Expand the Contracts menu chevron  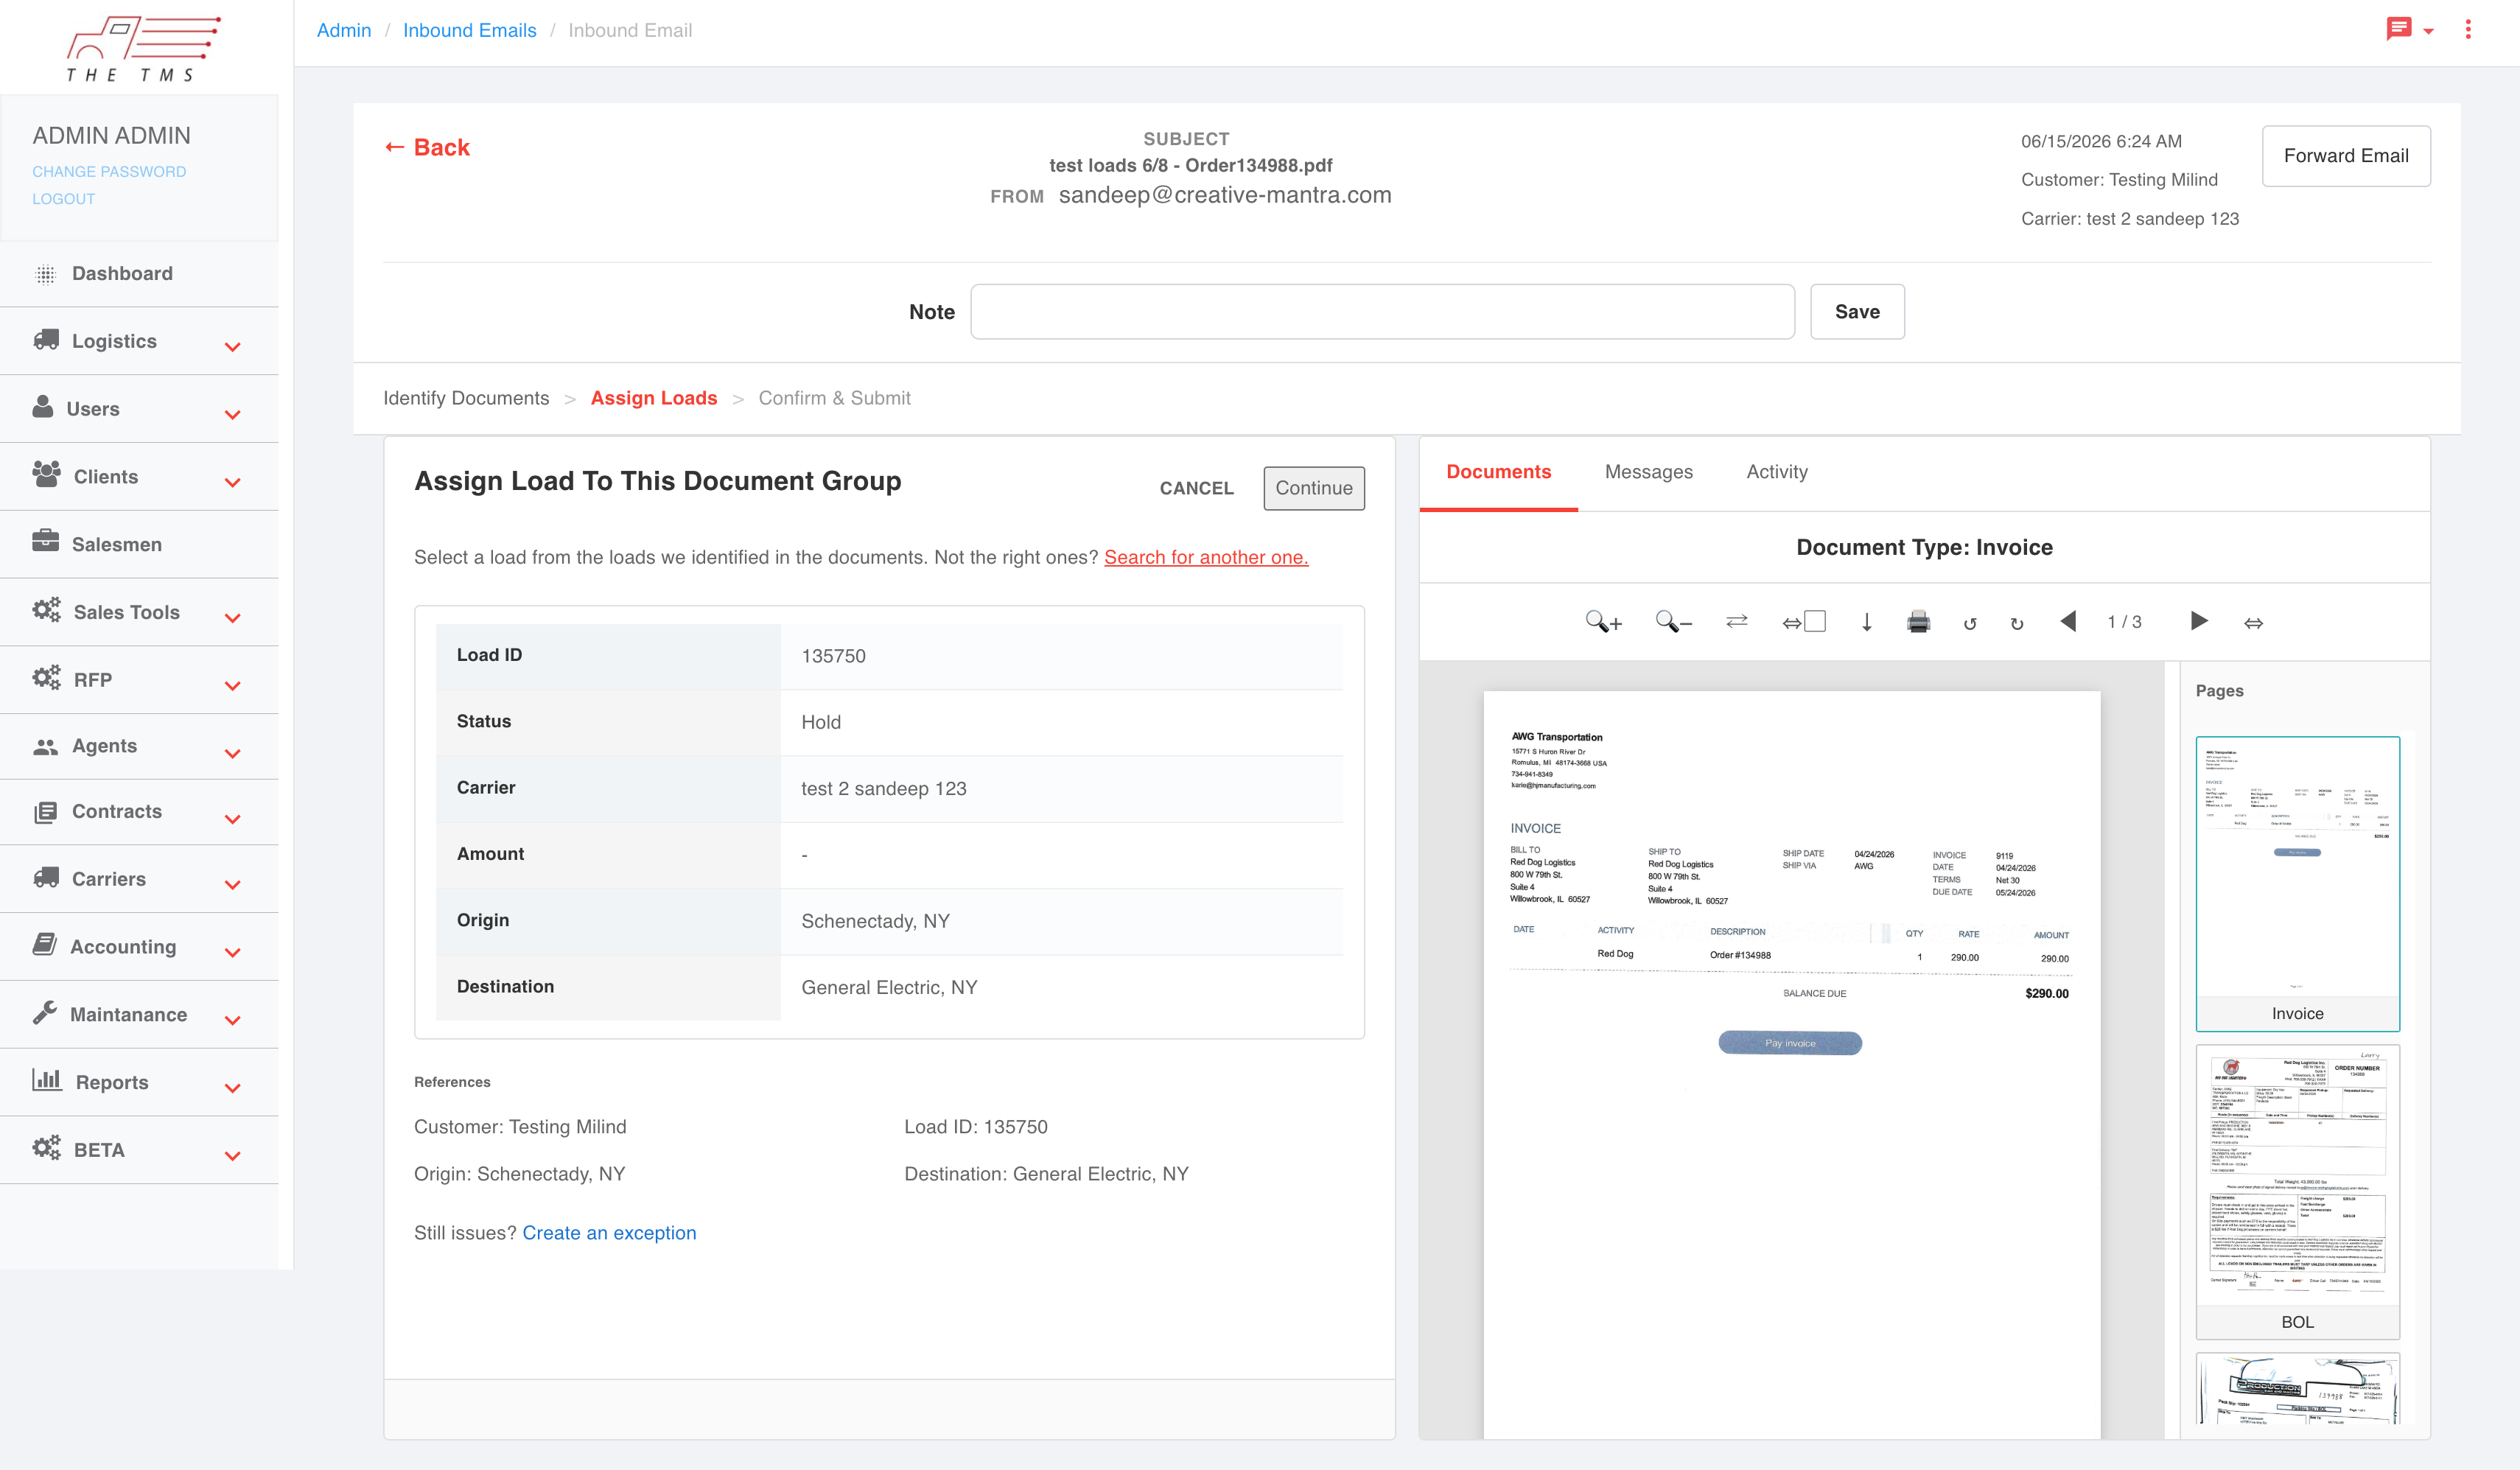coord(233,819)
